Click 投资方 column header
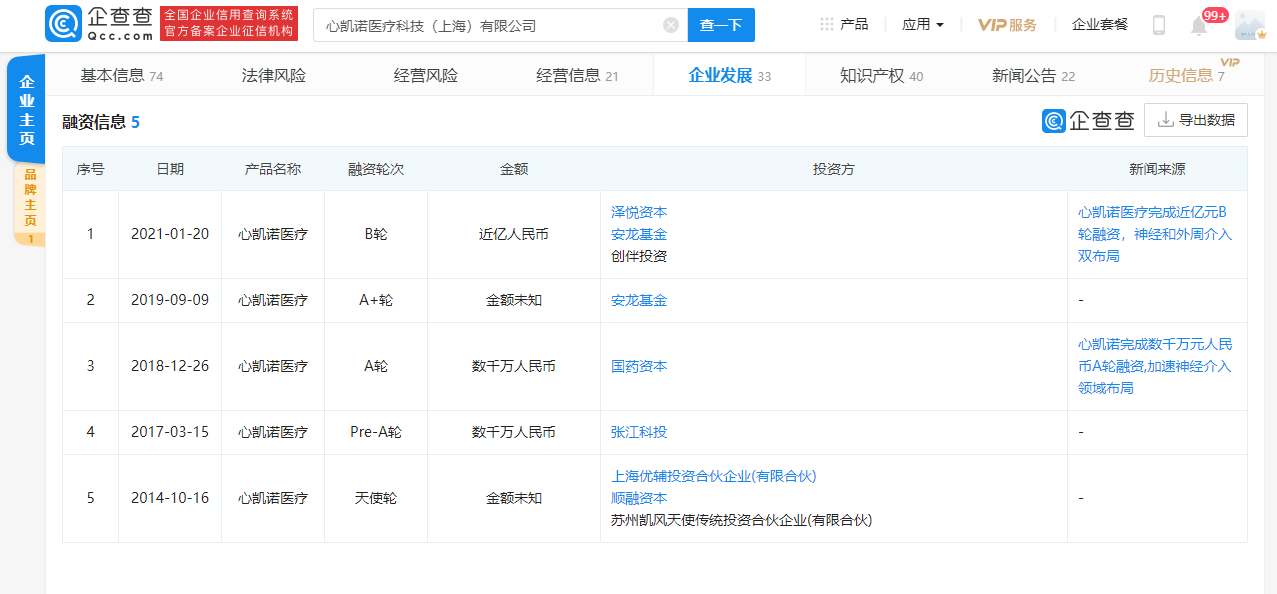 [834, 169]
